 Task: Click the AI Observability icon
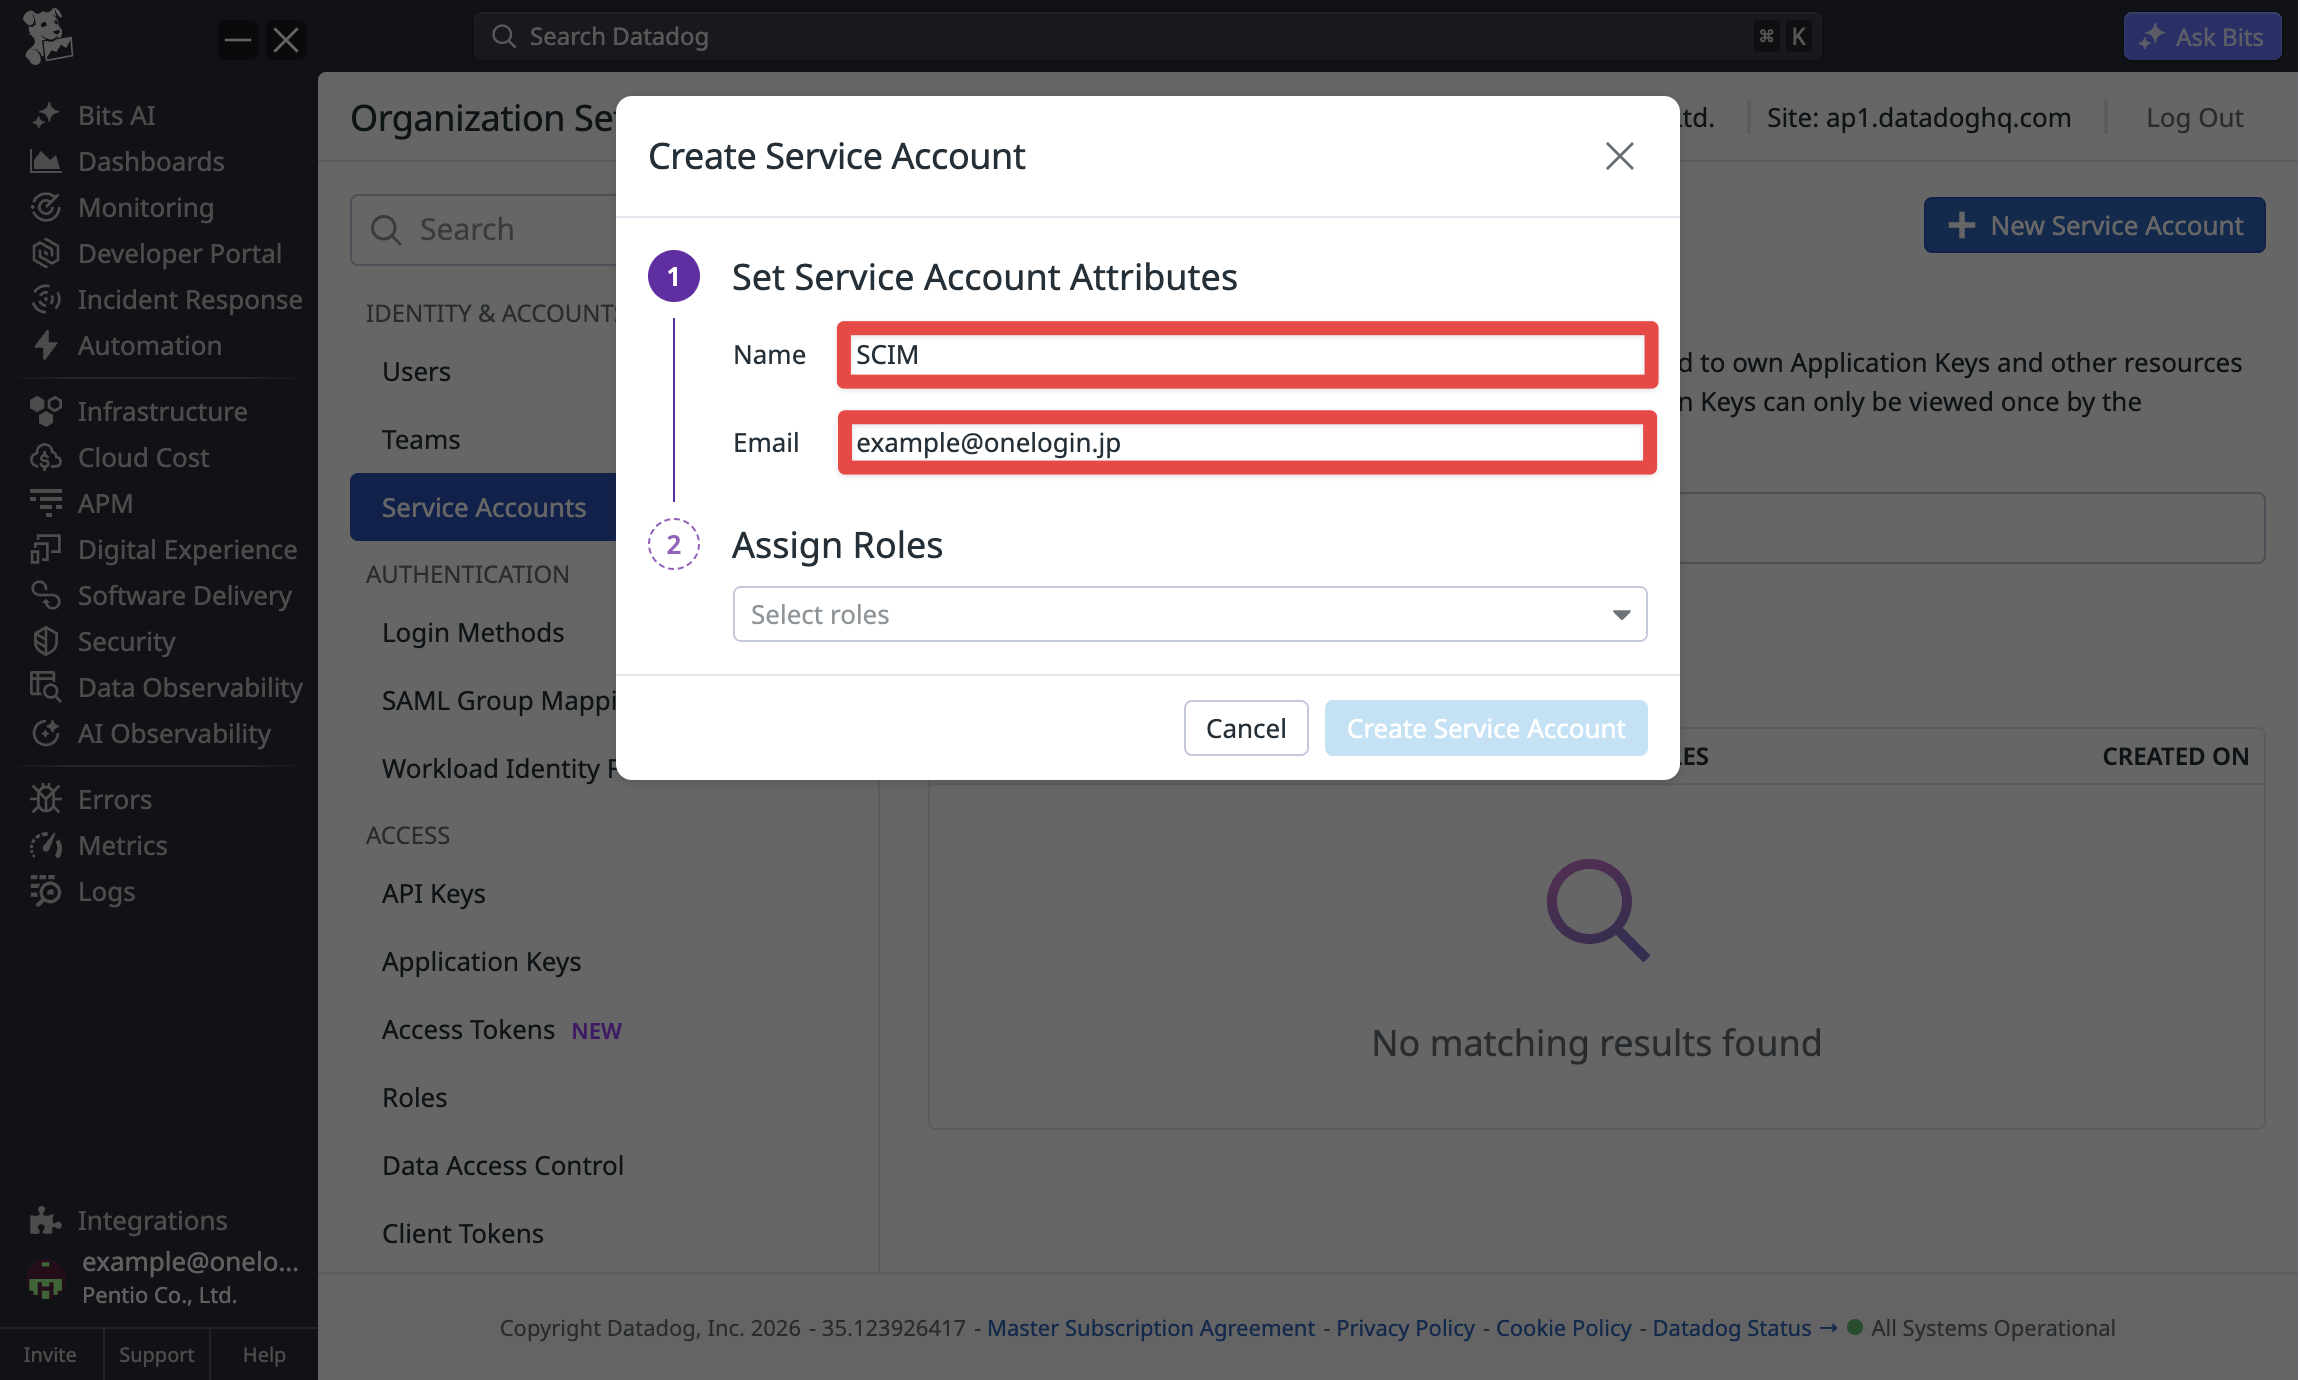coord(45,733)
